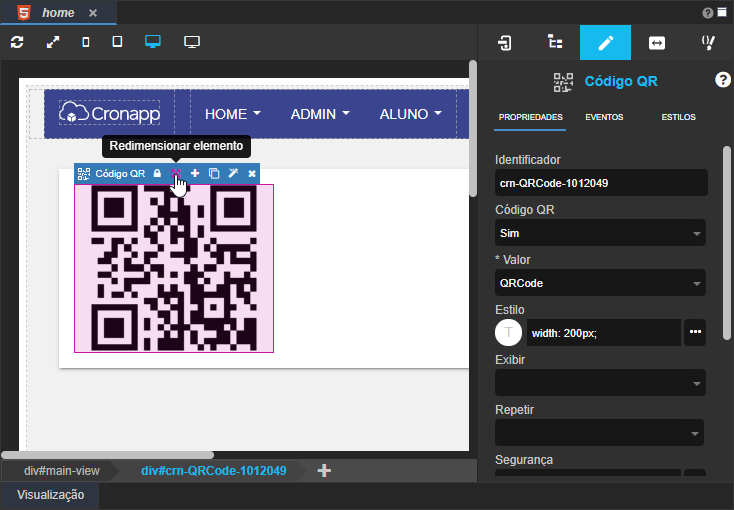The height and width of the screenshot is (510, 734).
Task: Select the pencil edit properties icon
Action: (x=605, y=43)
